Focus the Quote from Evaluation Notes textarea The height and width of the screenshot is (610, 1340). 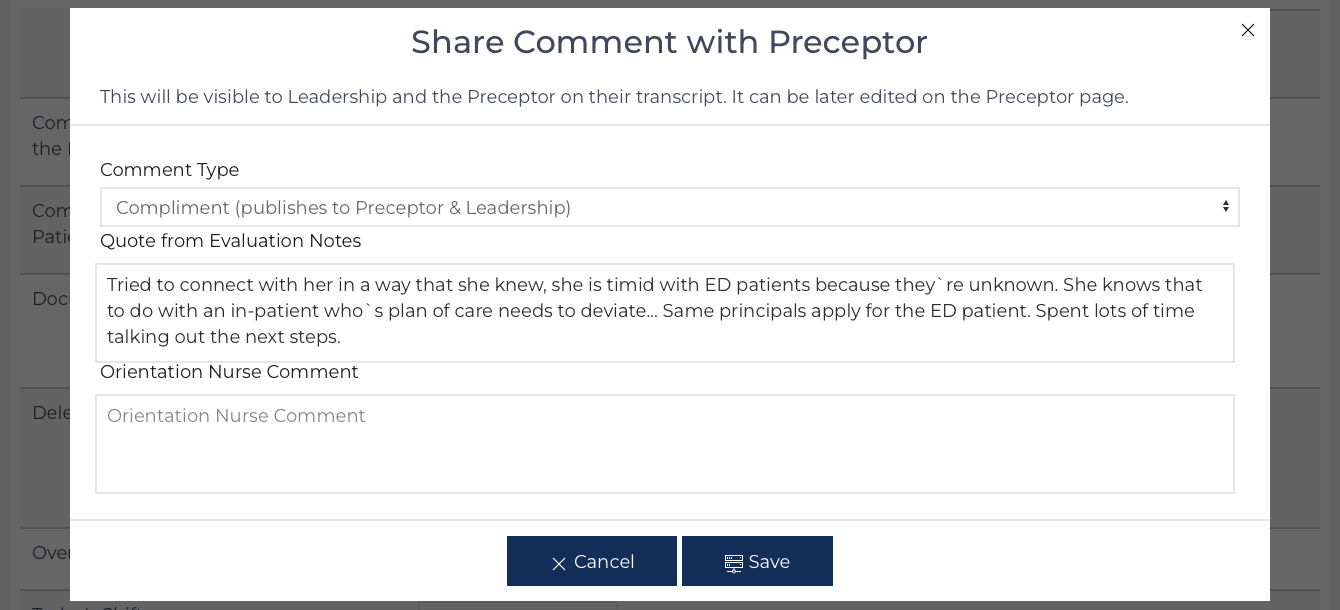pos(665,313)
